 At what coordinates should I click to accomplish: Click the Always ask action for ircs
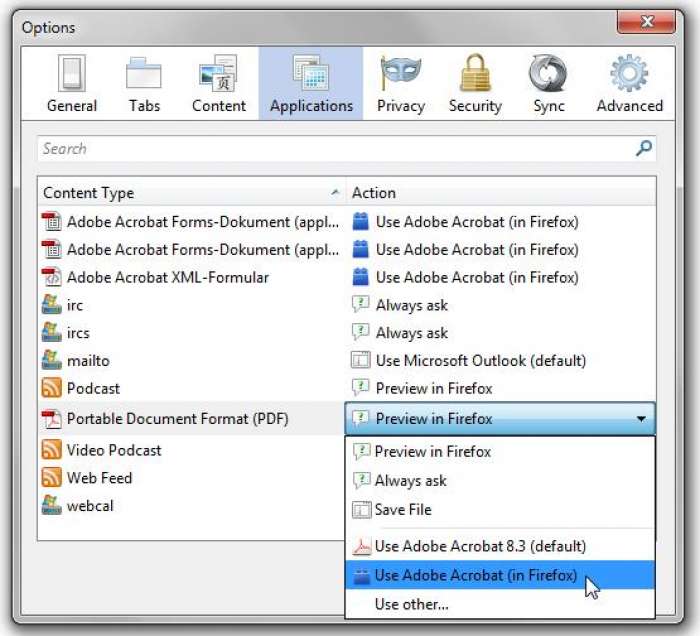click(412, 333)
